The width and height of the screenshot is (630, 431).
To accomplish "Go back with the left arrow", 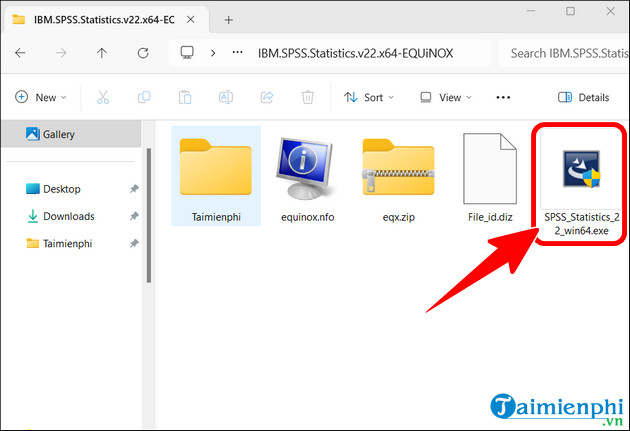I will [x=20, y=53].
